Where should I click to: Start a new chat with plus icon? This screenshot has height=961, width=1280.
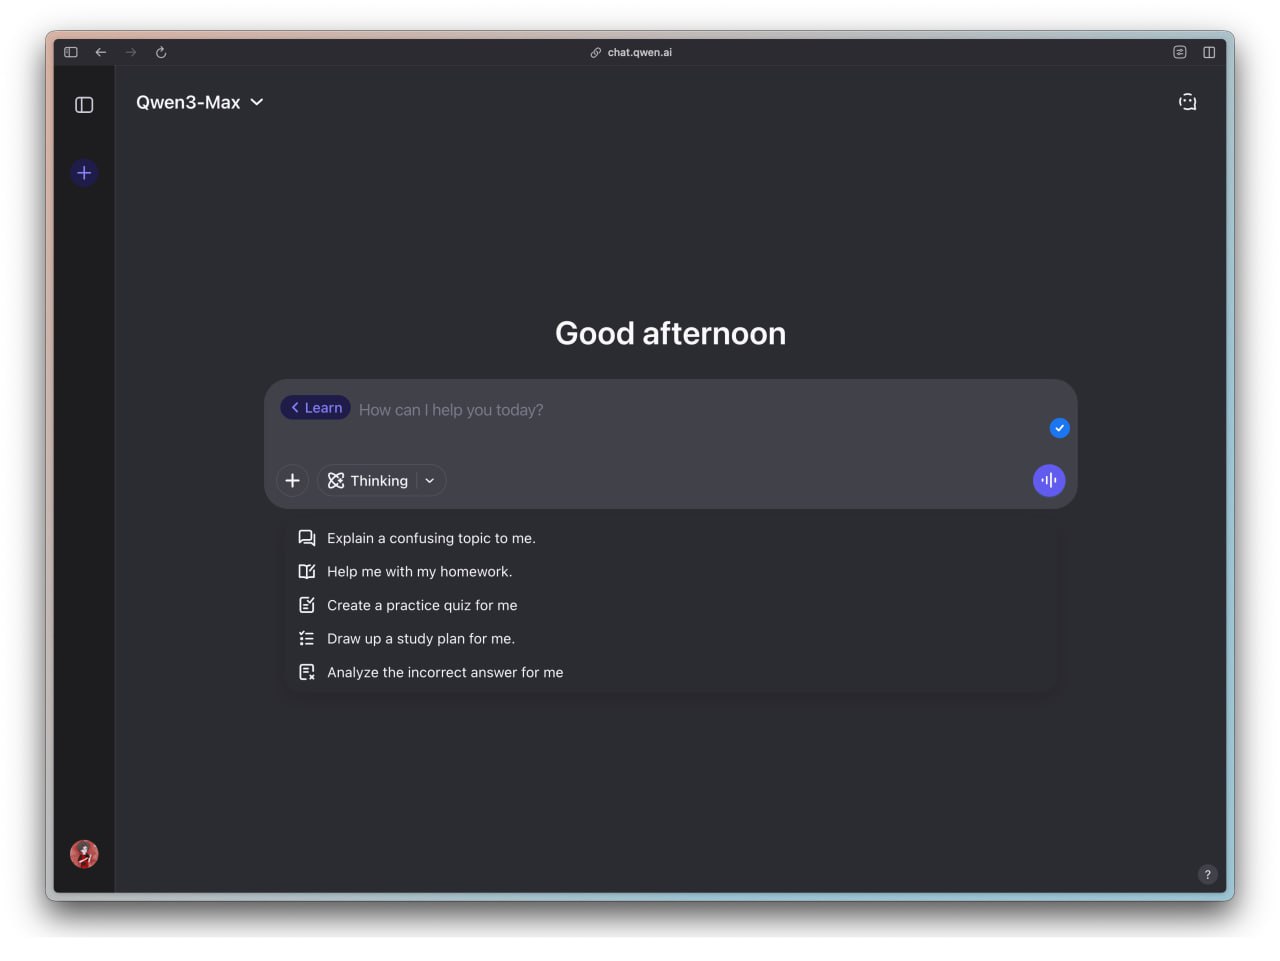coord(84,173)
